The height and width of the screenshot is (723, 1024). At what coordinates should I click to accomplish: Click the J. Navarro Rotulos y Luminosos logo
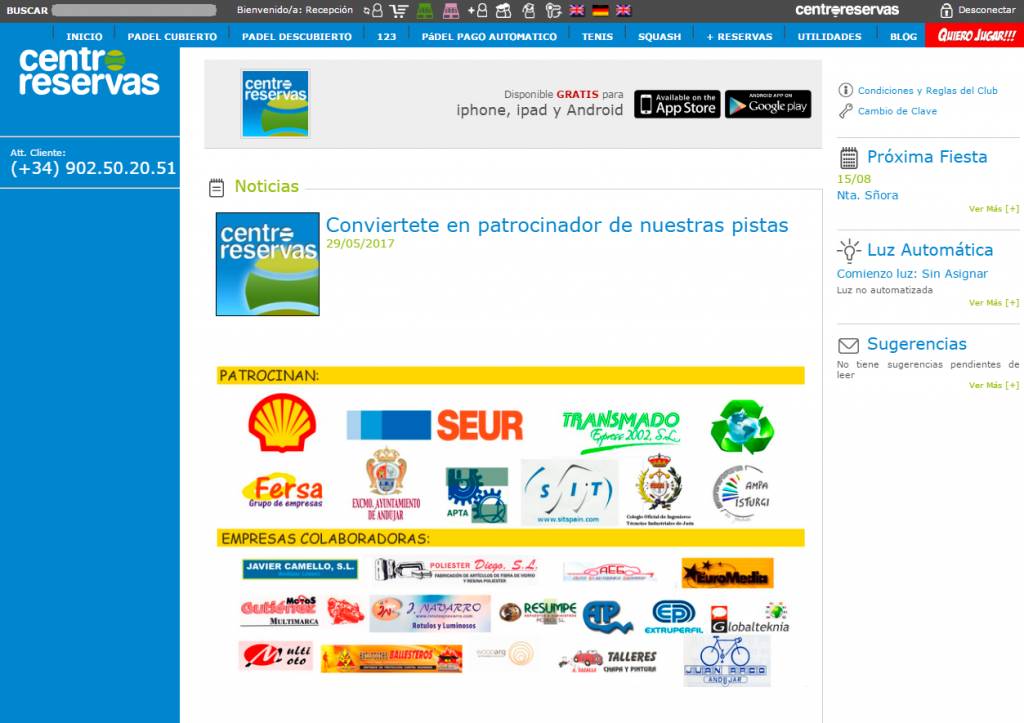(x=430, y=613)
